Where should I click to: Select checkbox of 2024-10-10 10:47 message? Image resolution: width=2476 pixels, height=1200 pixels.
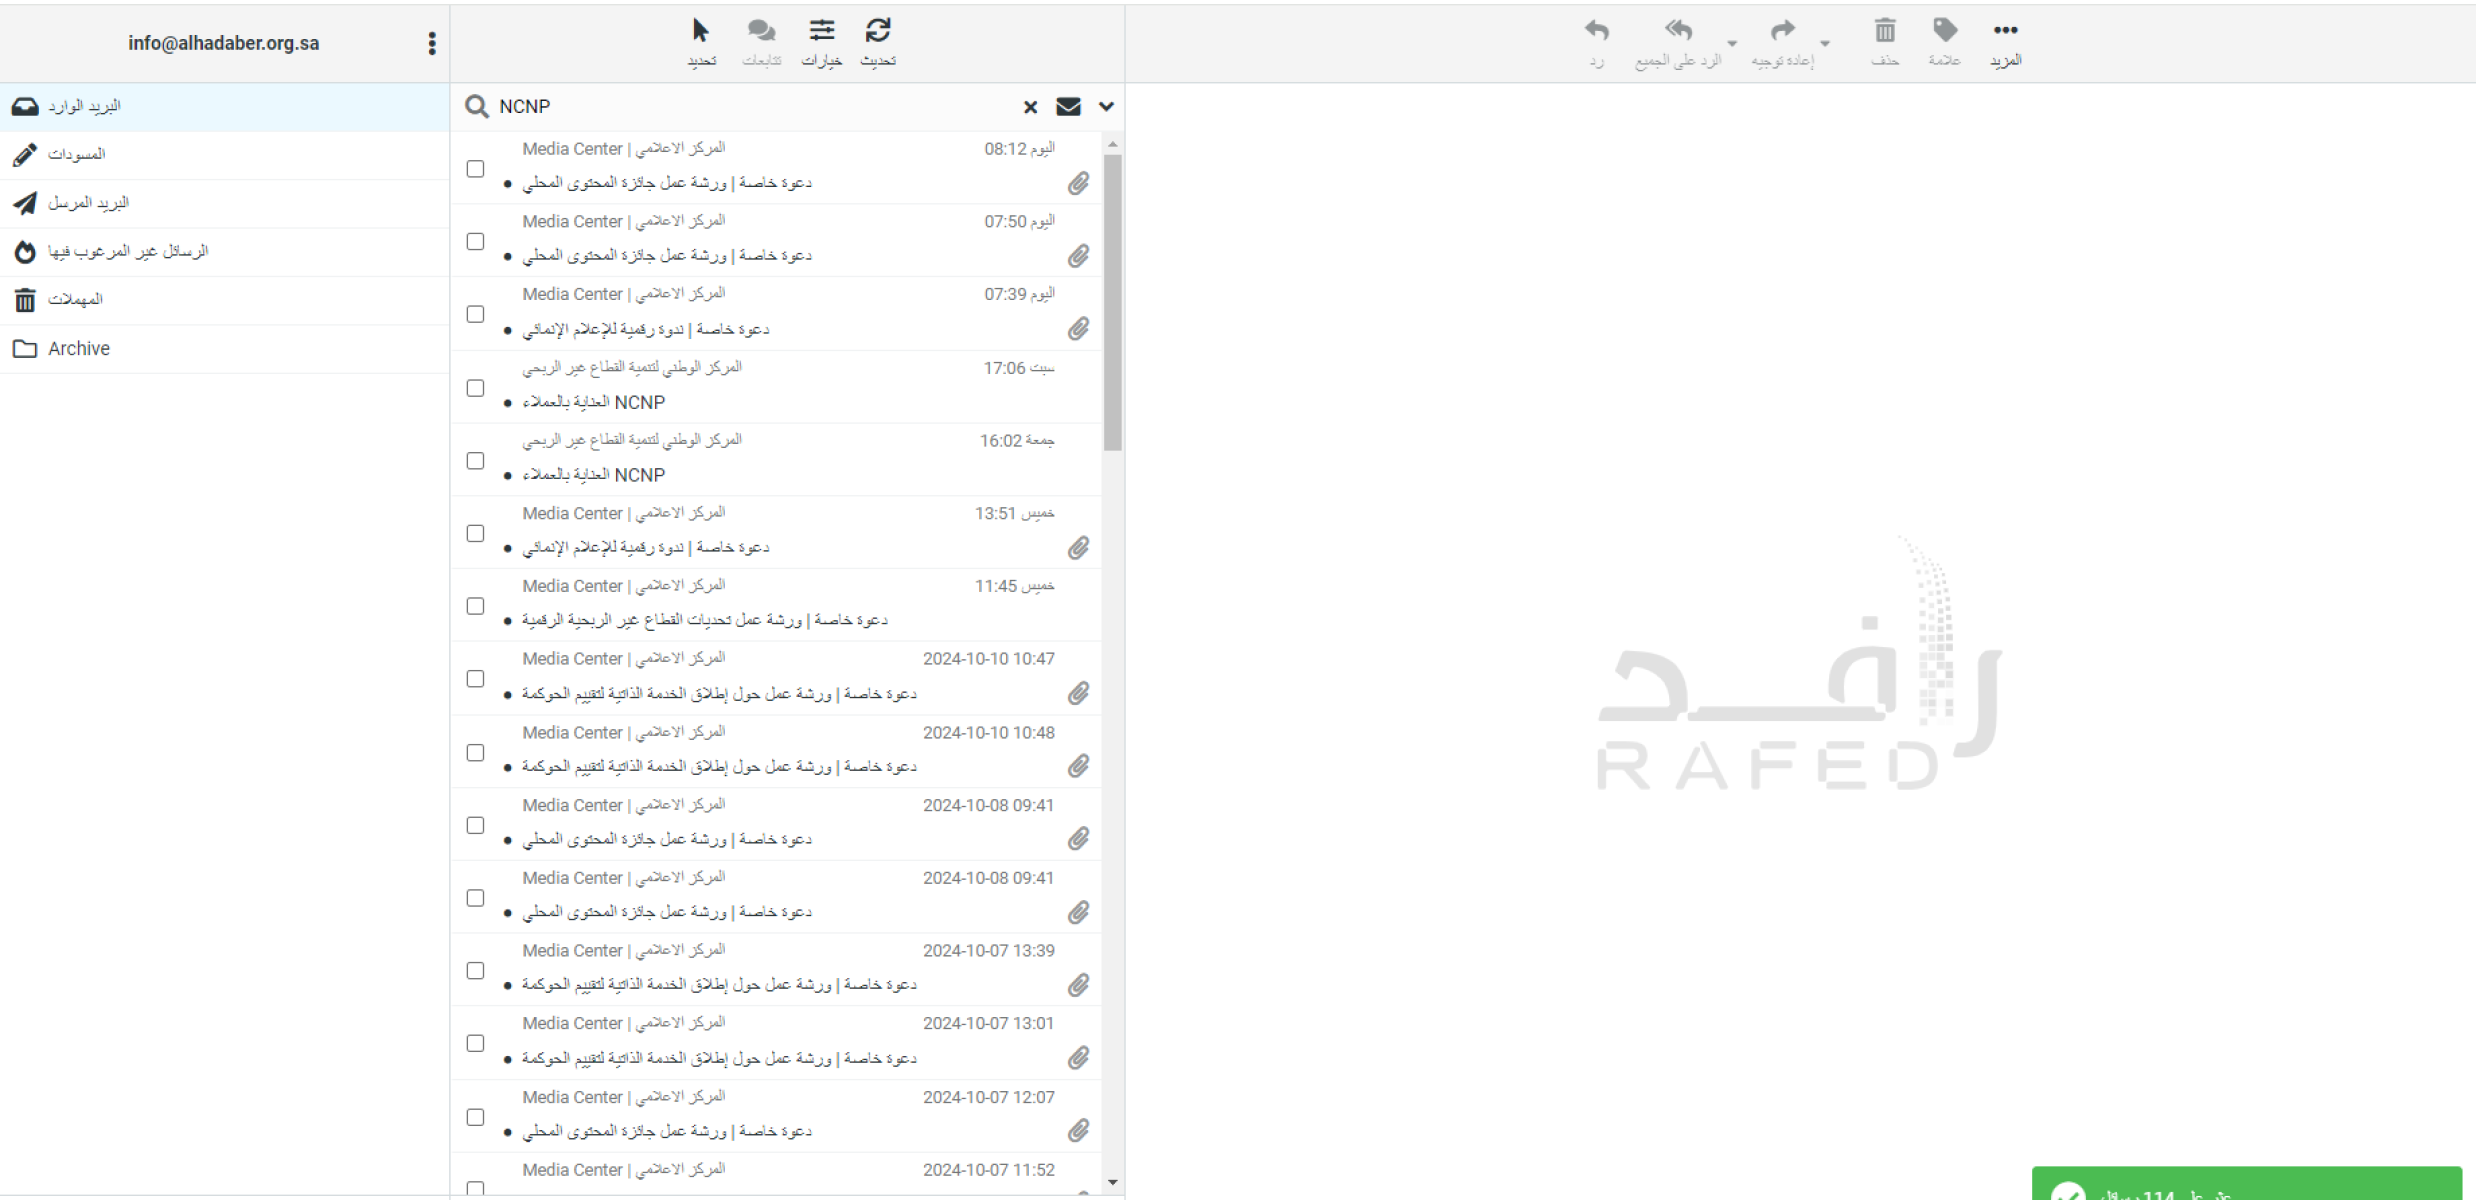pos(476,679)
